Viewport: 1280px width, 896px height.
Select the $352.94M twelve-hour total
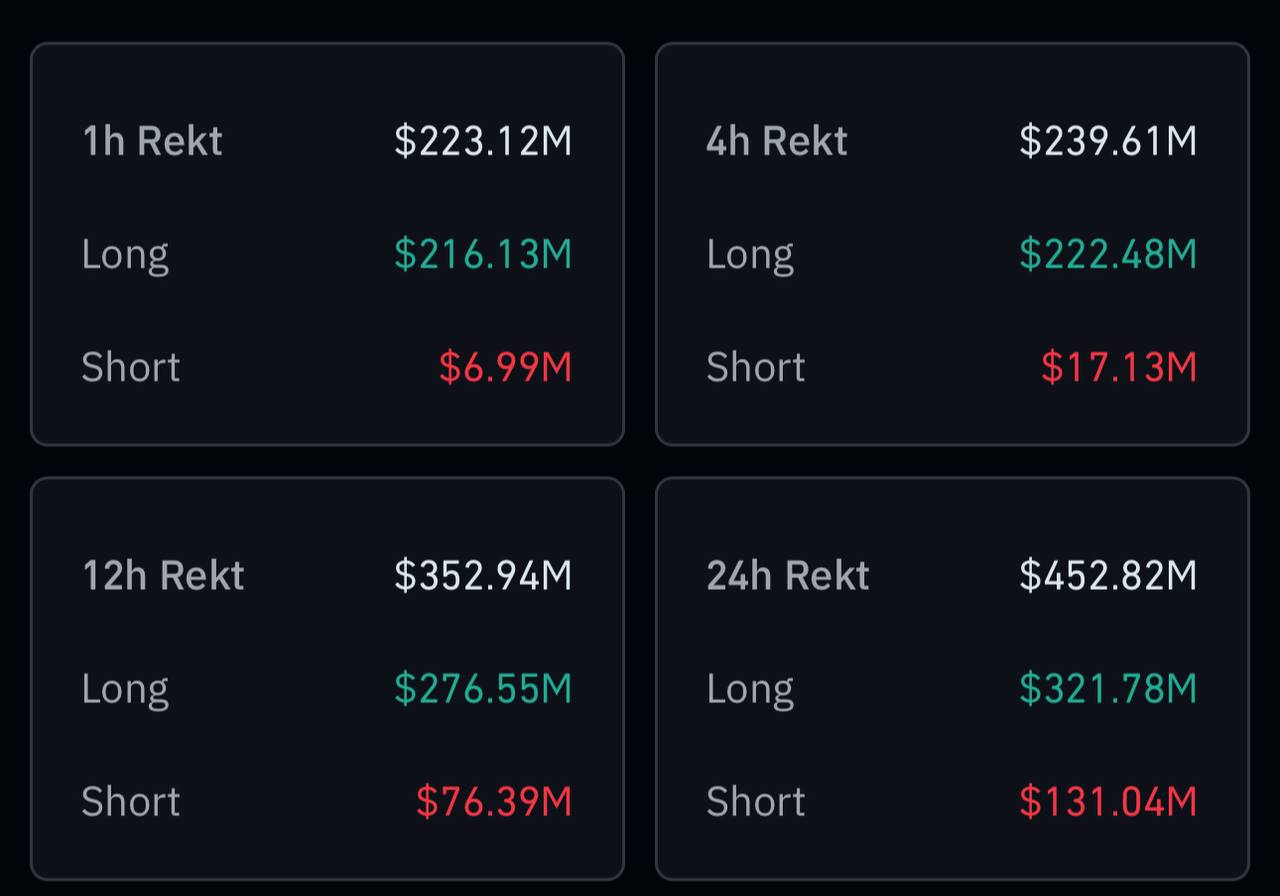pyautogui.click(x=483, y=575)
